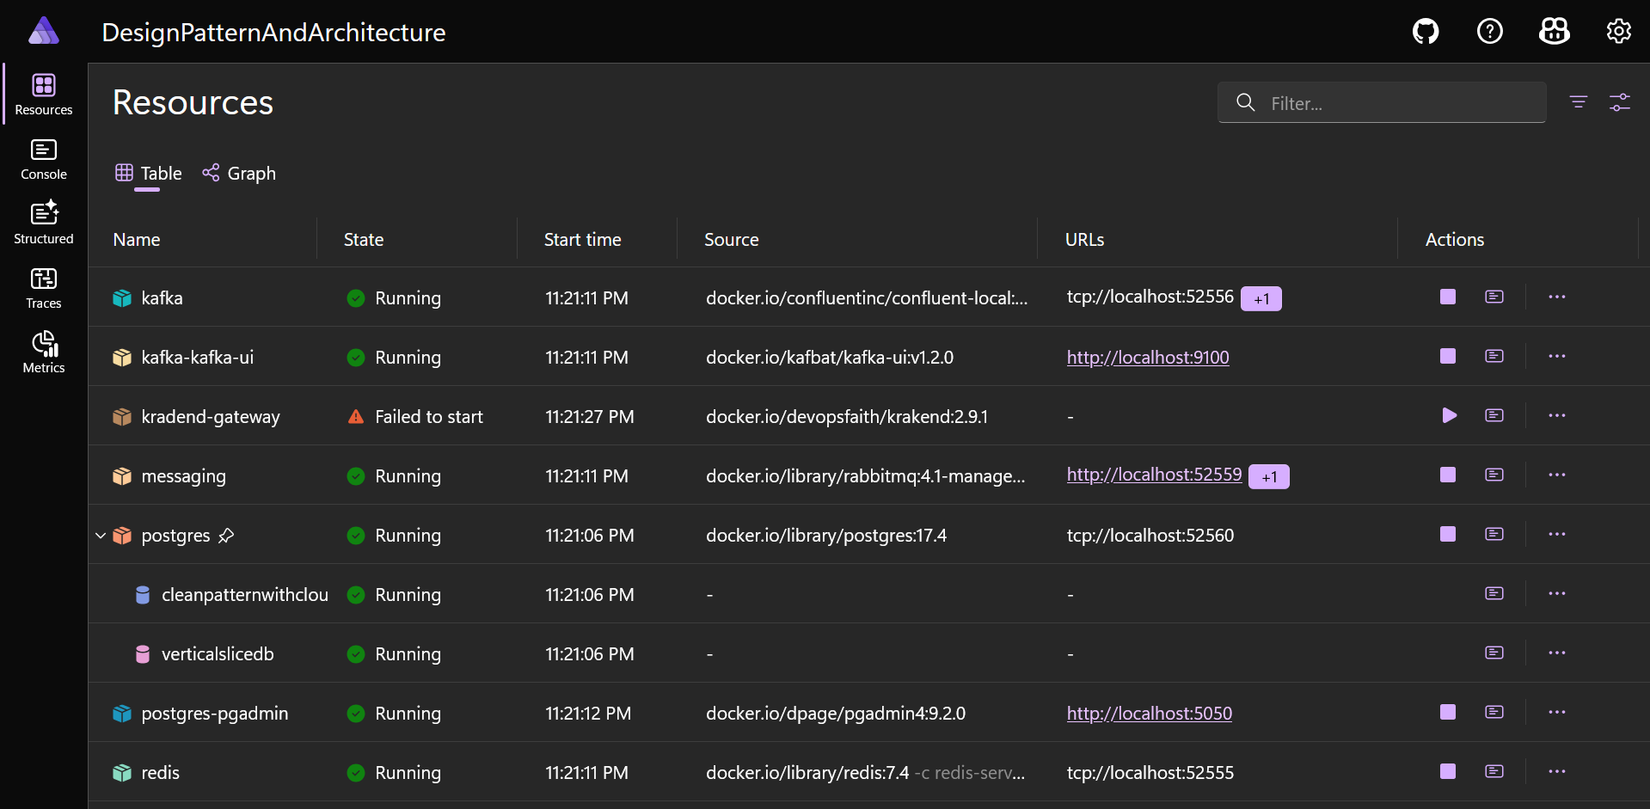Image resolution: width=1650 pixels, height=809 pixels.
Task: Start the kradend-gateway resource
Action: (x=1448, y=415)
